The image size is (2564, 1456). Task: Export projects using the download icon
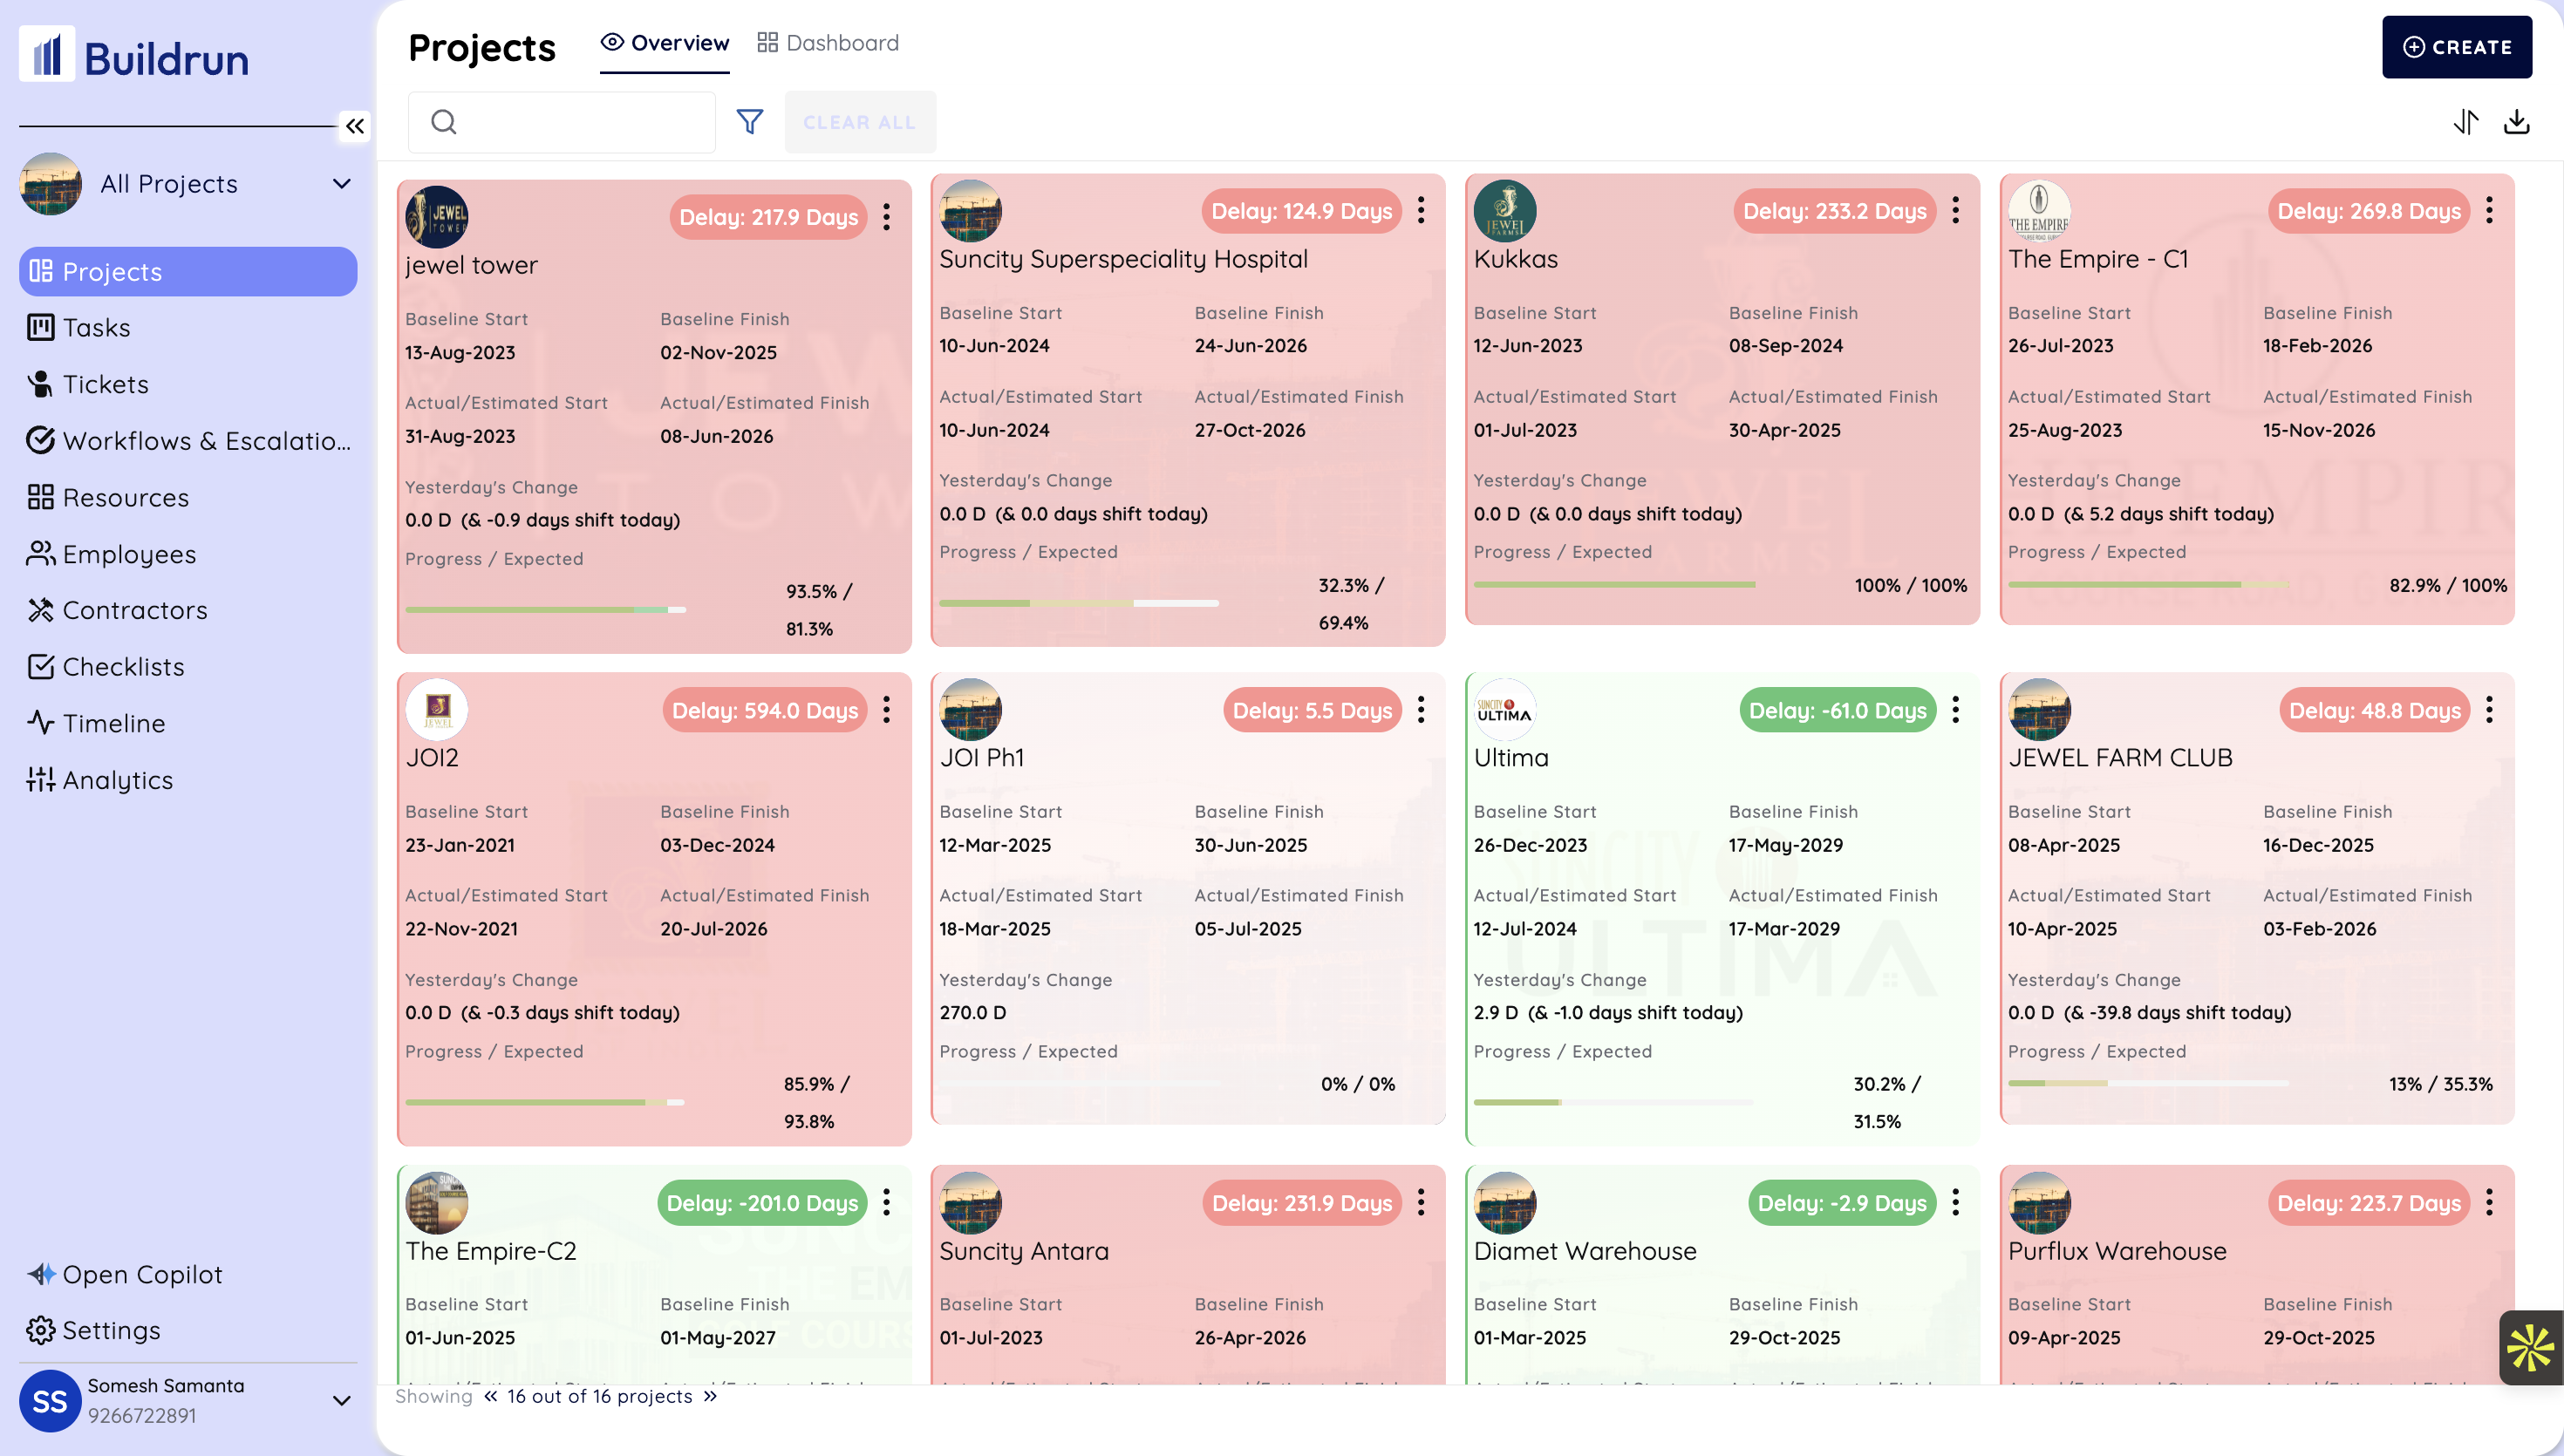pyautogui.click(x=2518, y=121)
